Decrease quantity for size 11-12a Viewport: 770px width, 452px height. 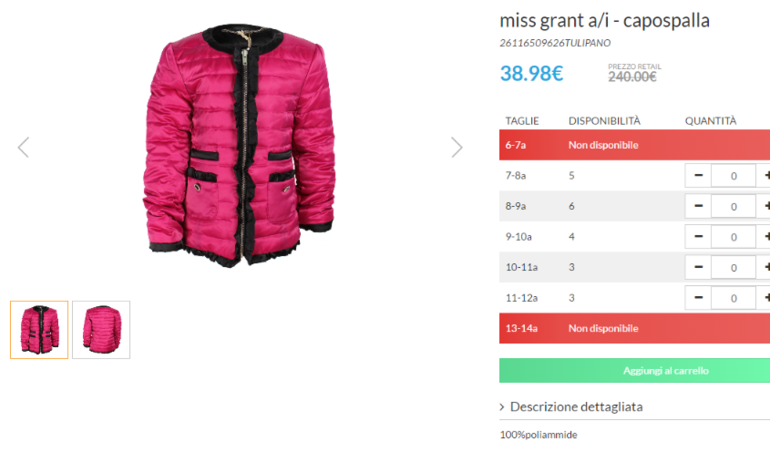698,298
